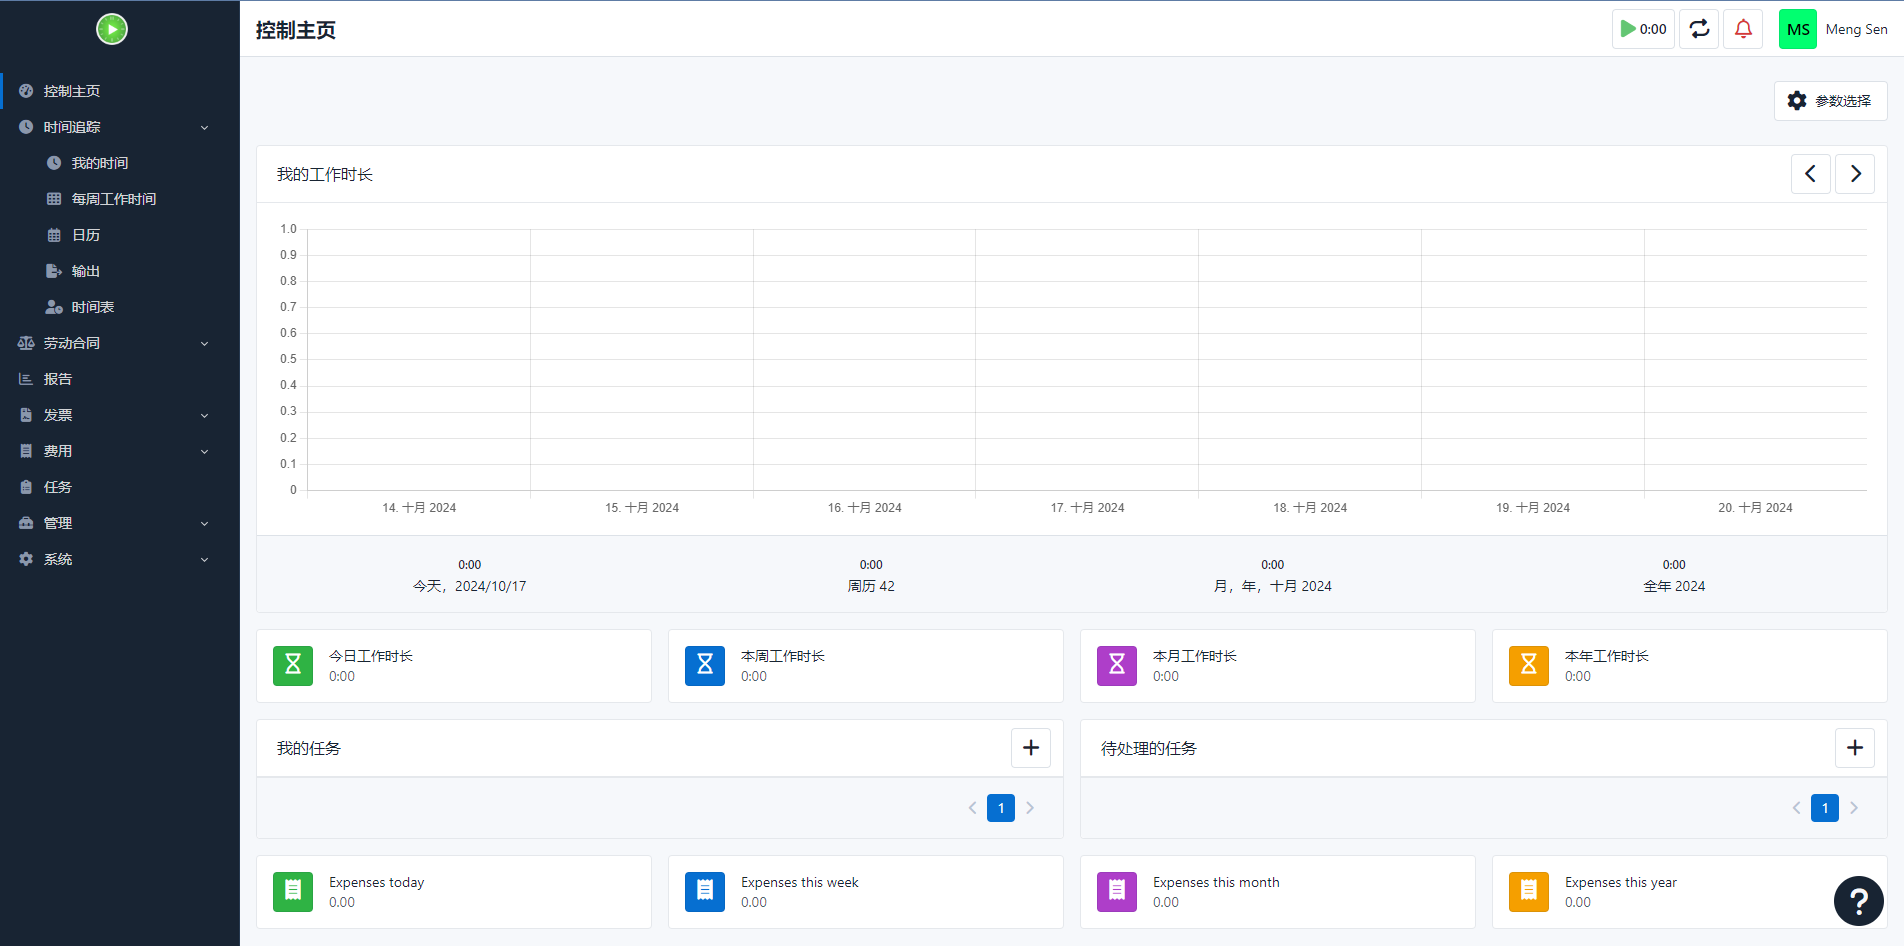Image resolution: width=1904 pixels, height=946 pixels.
Task: Open the help question mark bubble
Action: pyautogui.click(x=1858, y=901)
